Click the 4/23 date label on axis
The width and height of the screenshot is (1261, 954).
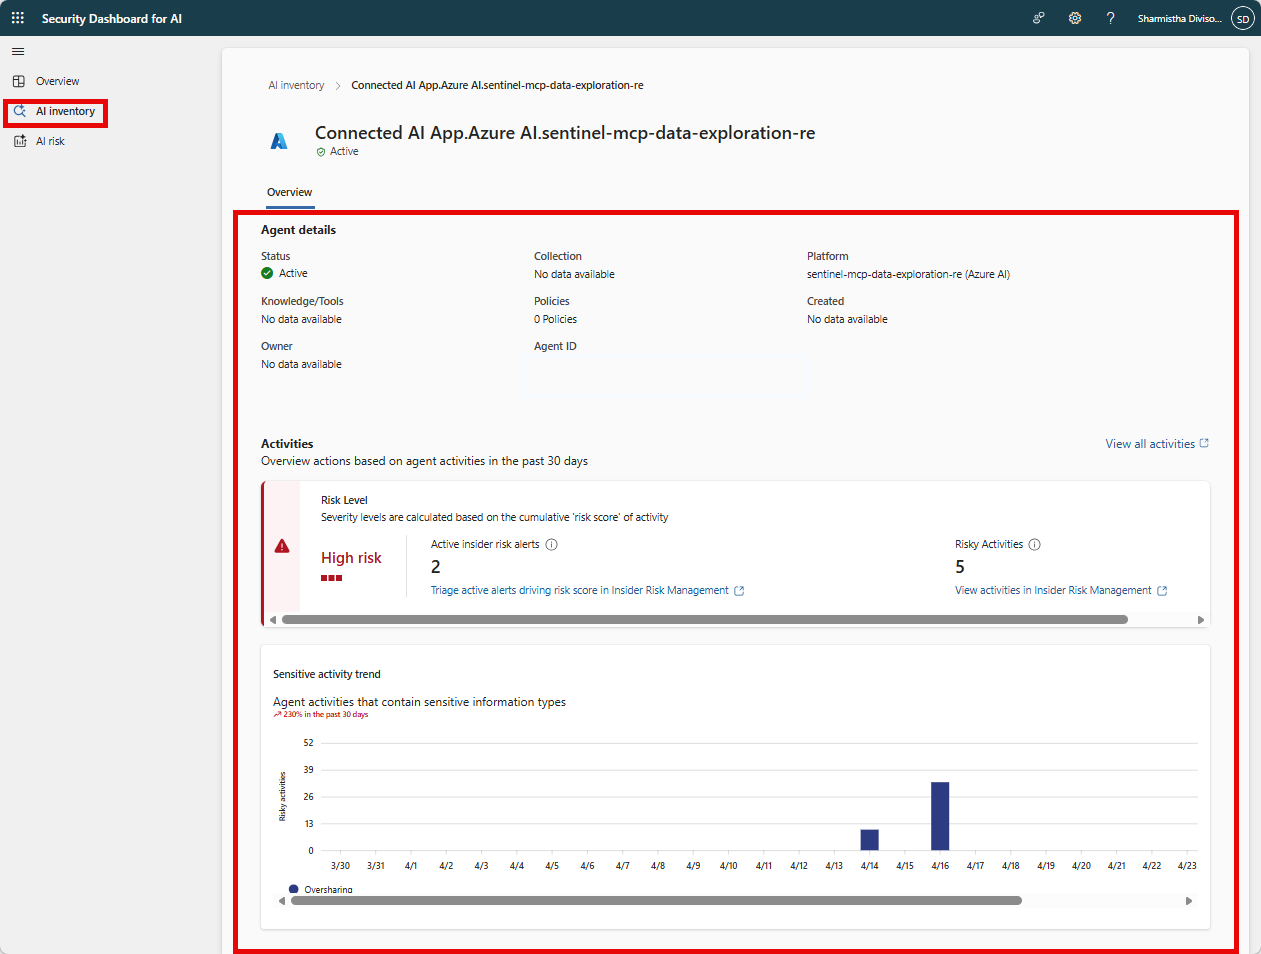(x=1187, y=866)
